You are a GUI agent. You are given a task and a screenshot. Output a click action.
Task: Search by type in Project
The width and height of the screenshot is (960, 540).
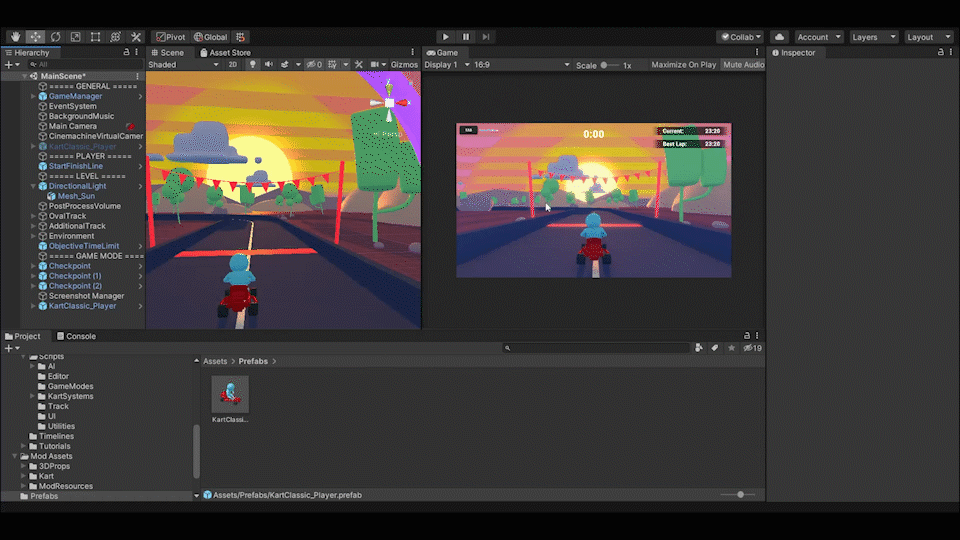(x=699, y=348)
